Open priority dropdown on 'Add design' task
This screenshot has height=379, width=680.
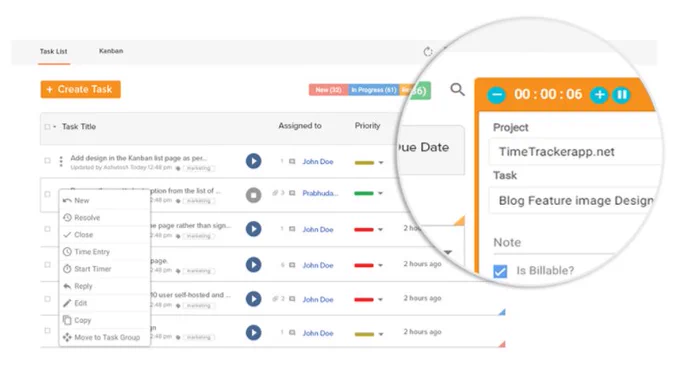[381, 163]
